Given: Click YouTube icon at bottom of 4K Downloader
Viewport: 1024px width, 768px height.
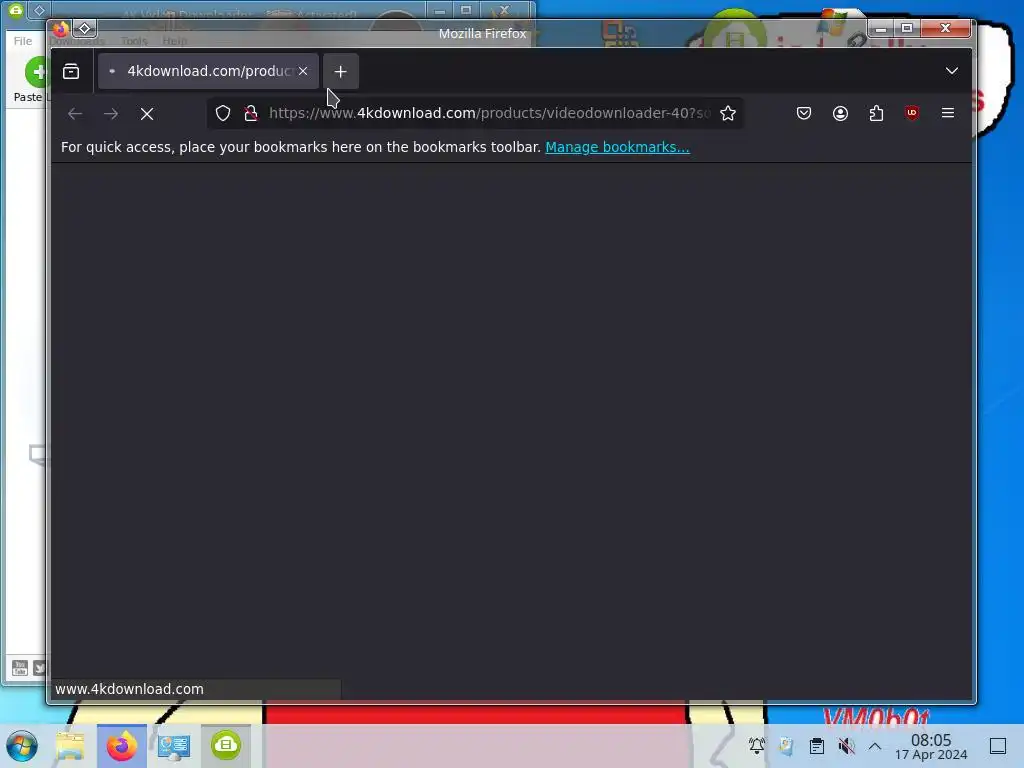Looking at the screenshot, I should (20, 667).
